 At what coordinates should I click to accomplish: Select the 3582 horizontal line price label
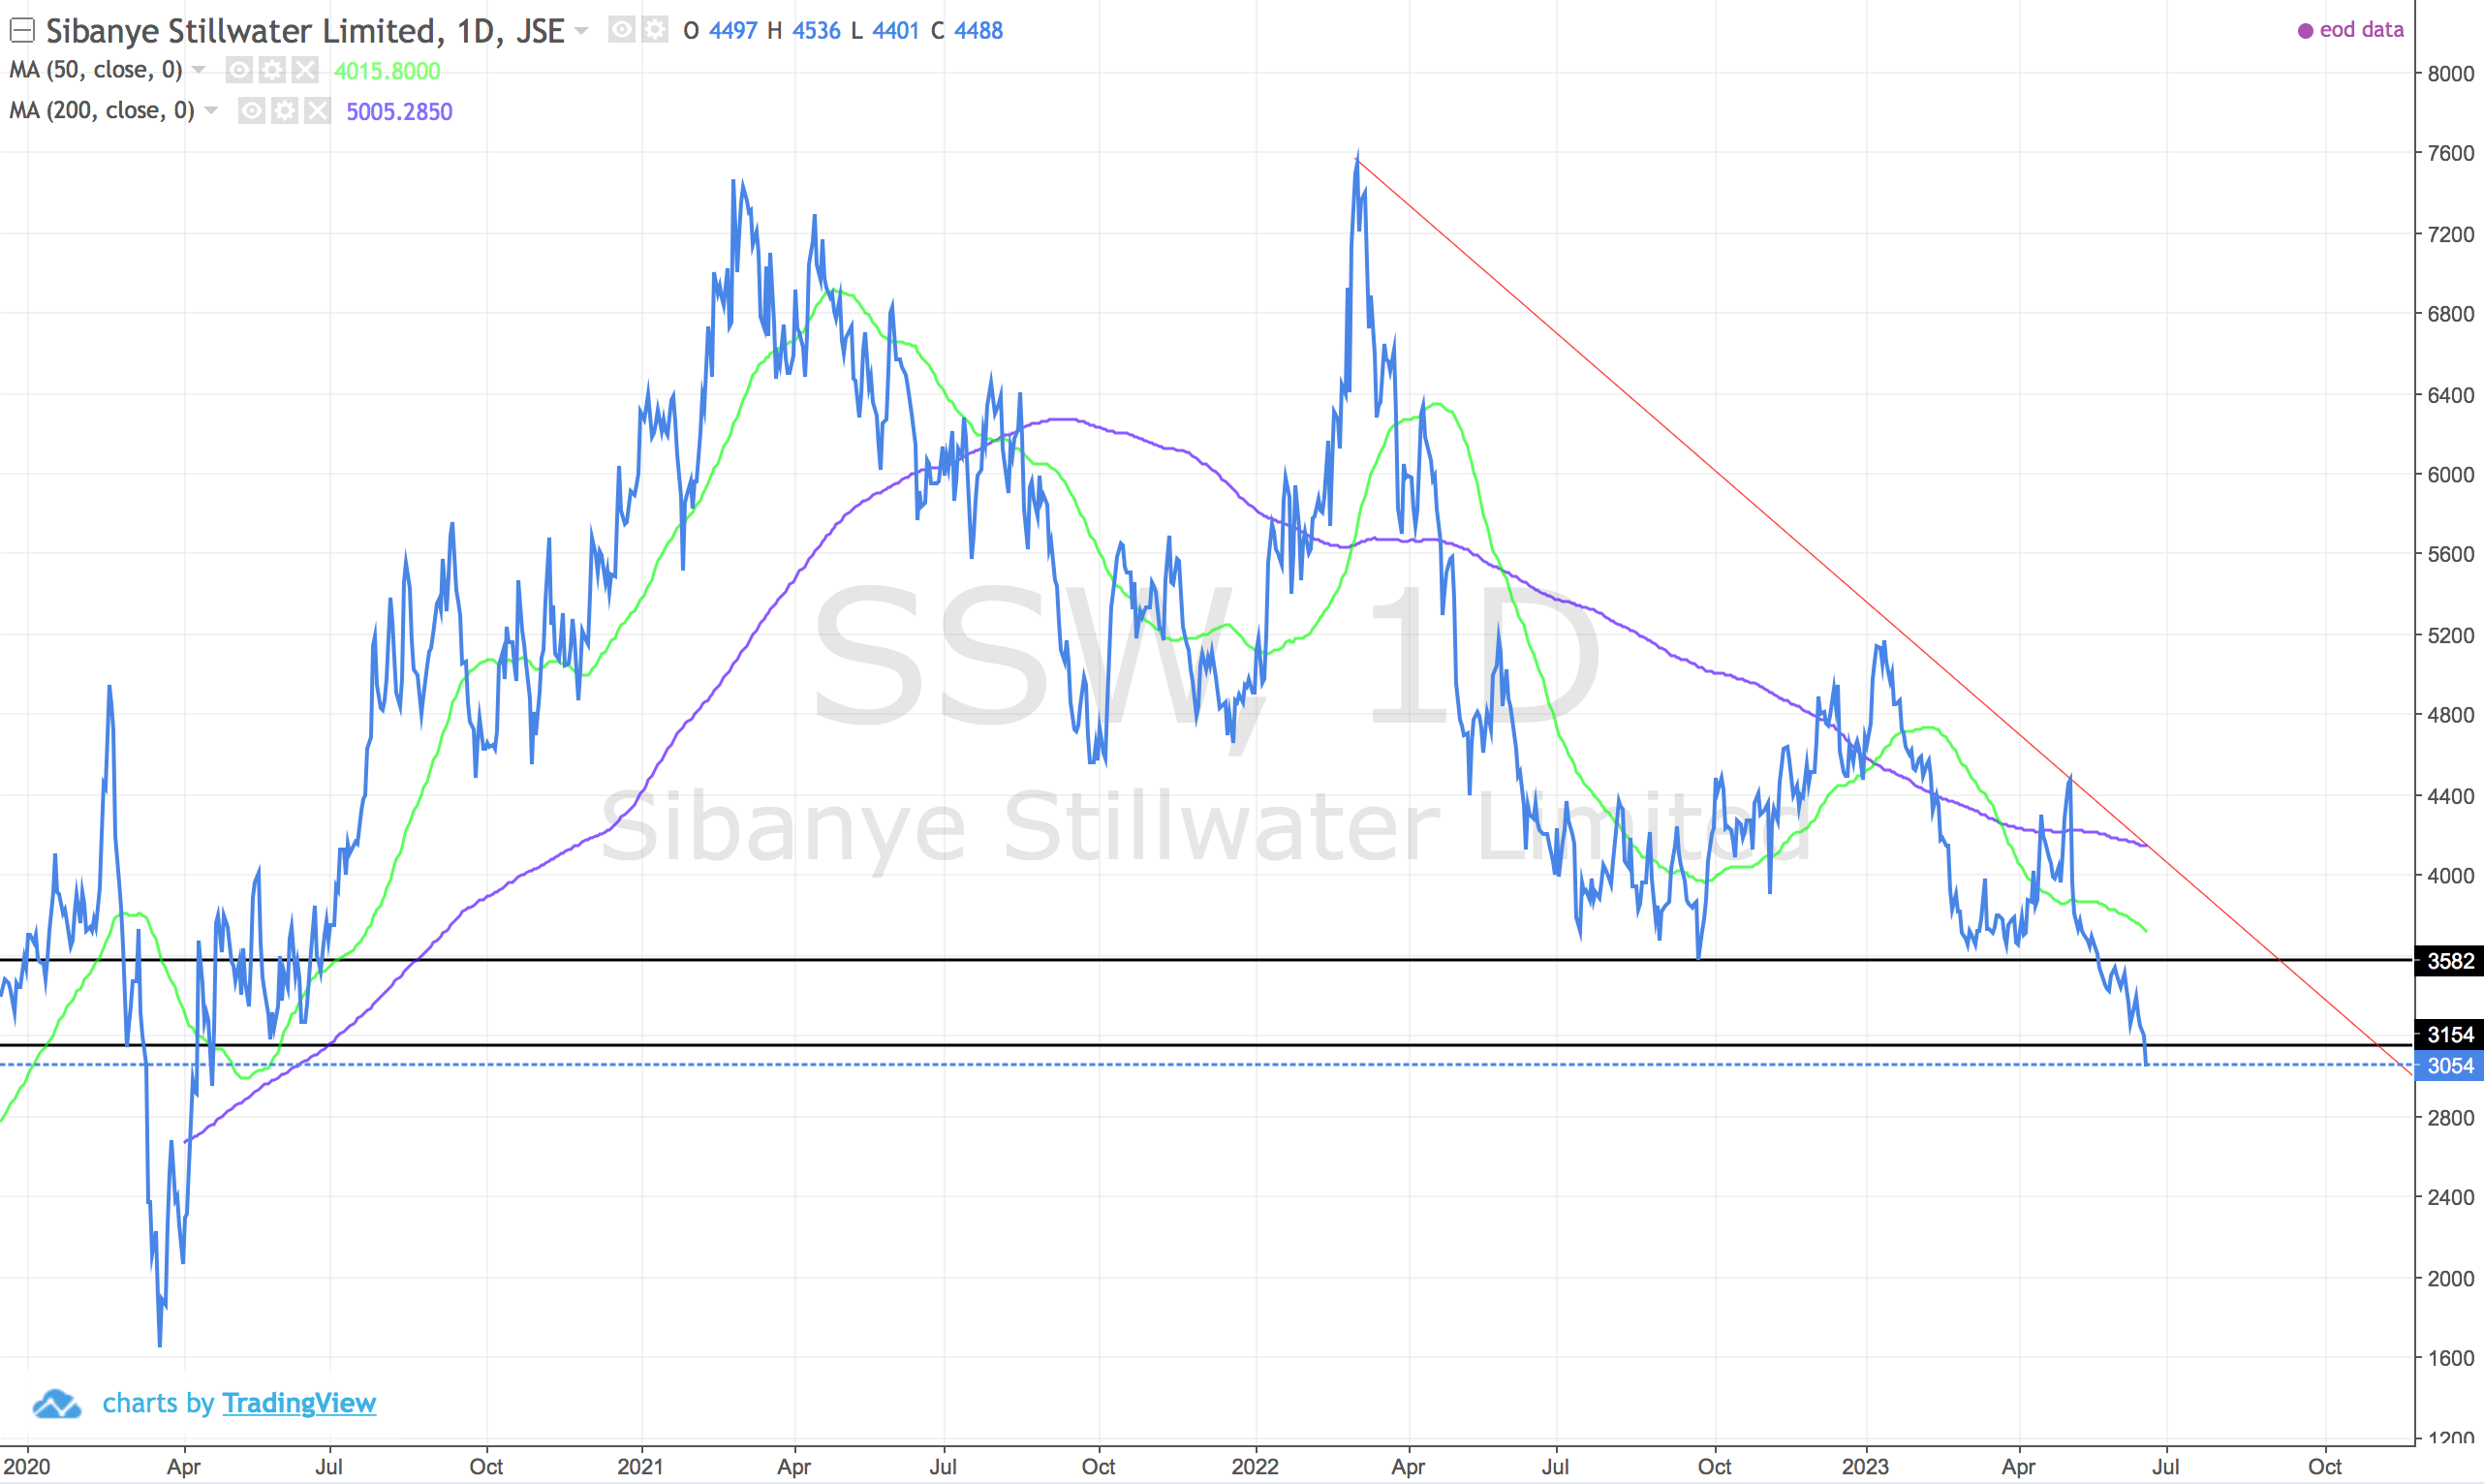coord(2449,961)
